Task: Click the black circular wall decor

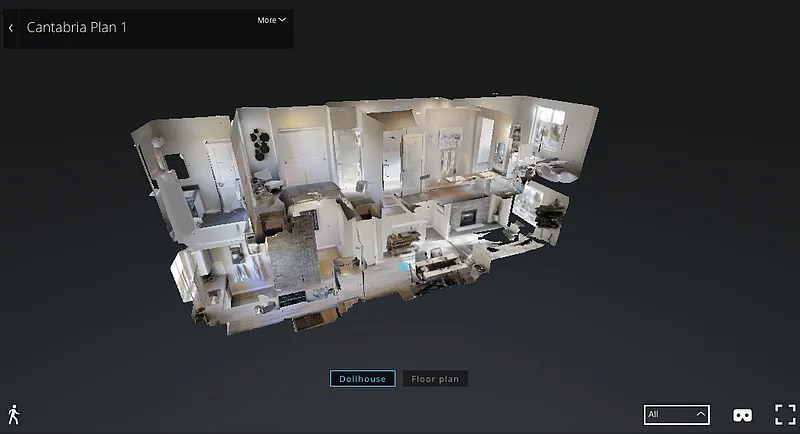Action: coord(261,143)
